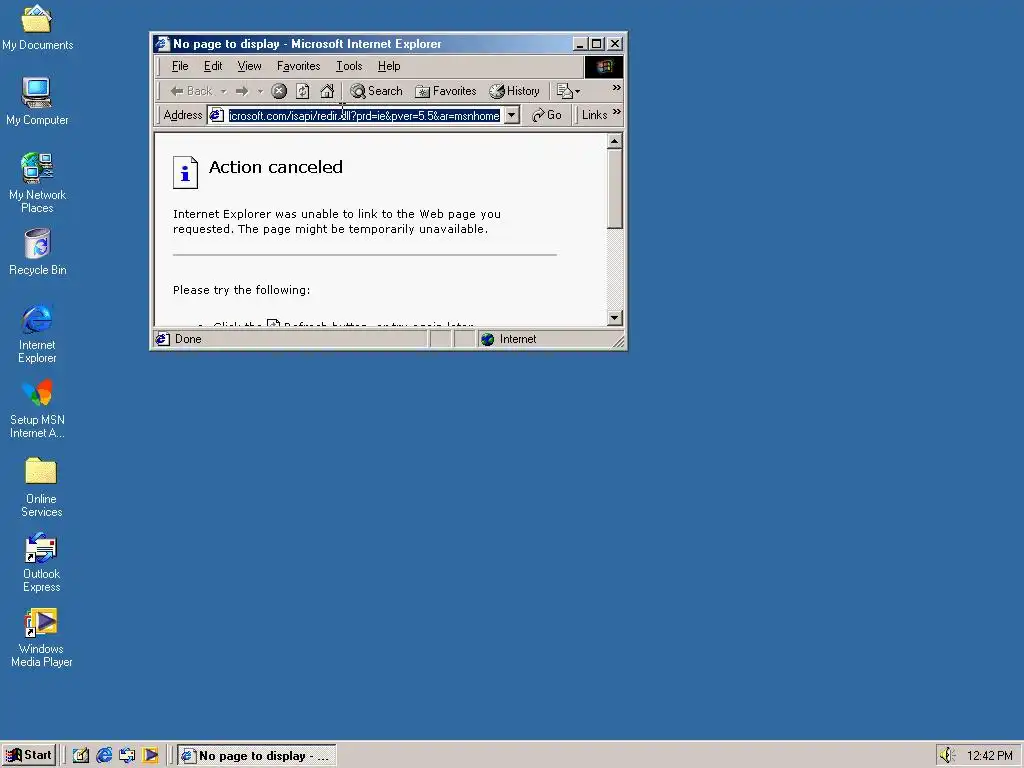Click Show Desktop quick launch icon
The height and width of the screenshot is (768, 1024).
click(80, 756)
